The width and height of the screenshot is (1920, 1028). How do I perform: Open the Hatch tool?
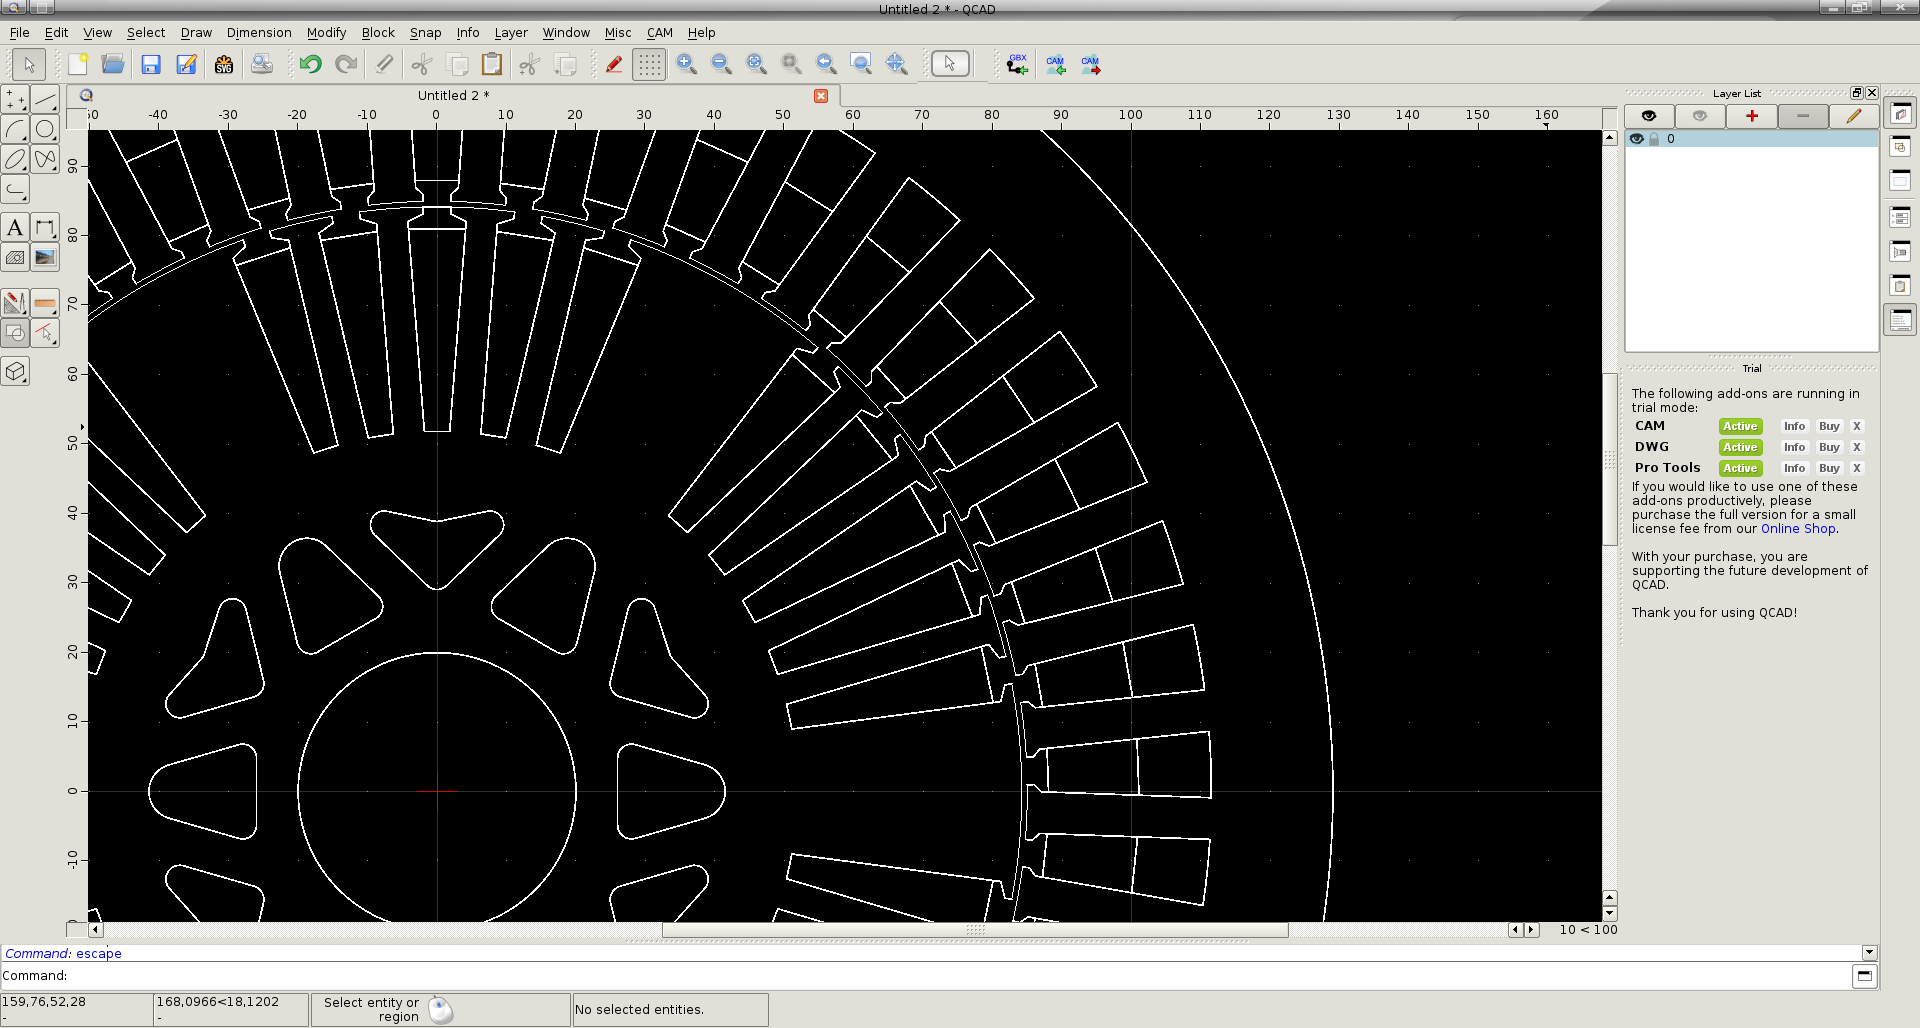pos(15,258)
